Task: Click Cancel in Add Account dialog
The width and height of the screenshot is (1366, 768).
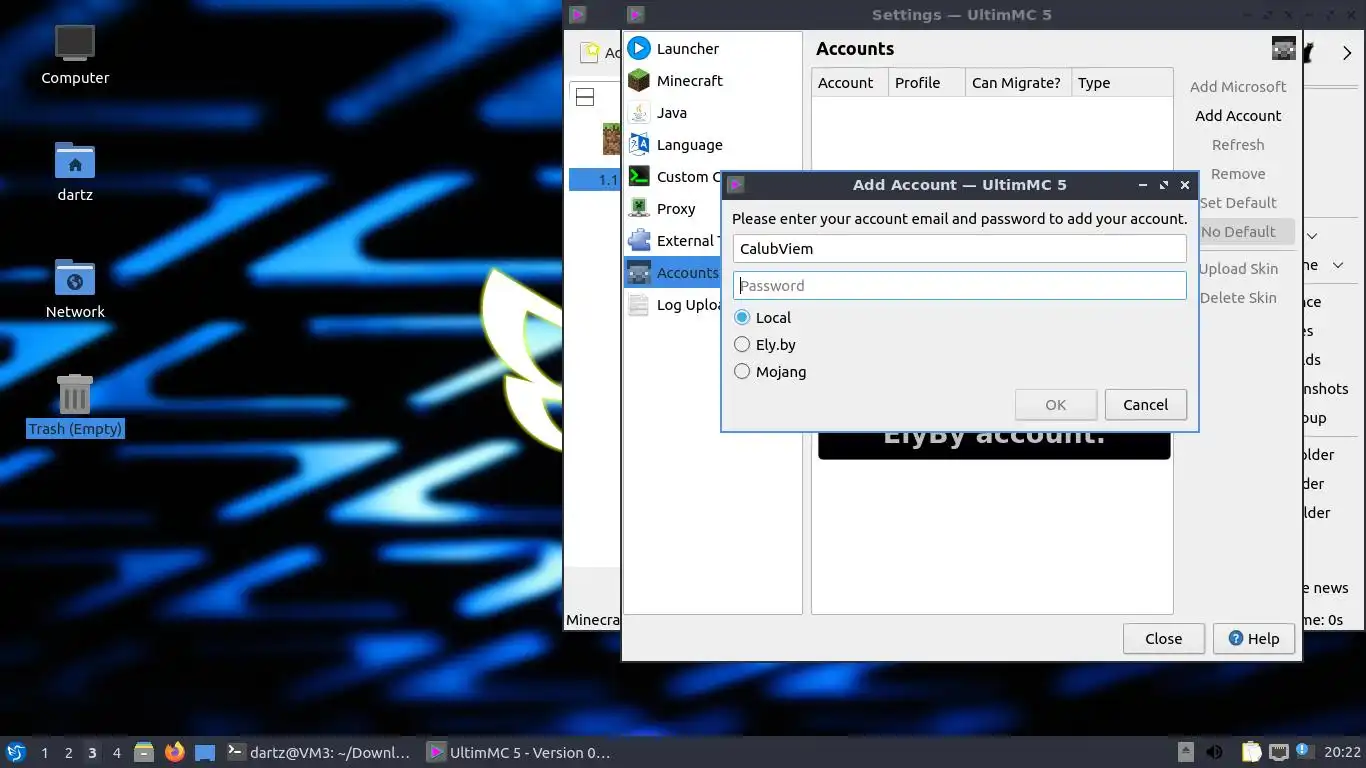Action: point(1145,405)
